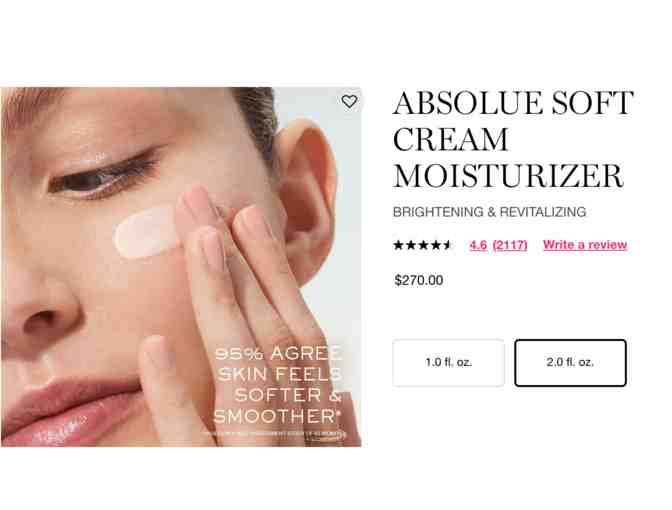Click the $270.00 price text

click(419, 280)
